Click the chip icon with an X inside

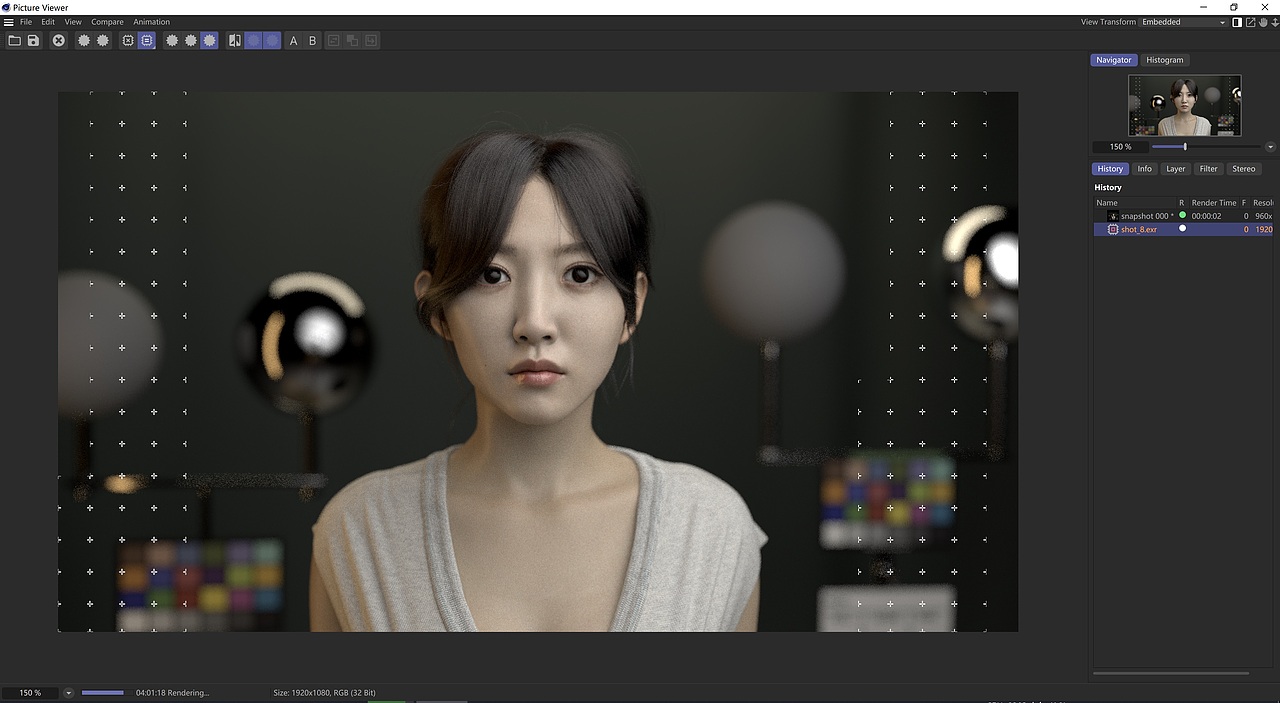click(128, 41)
